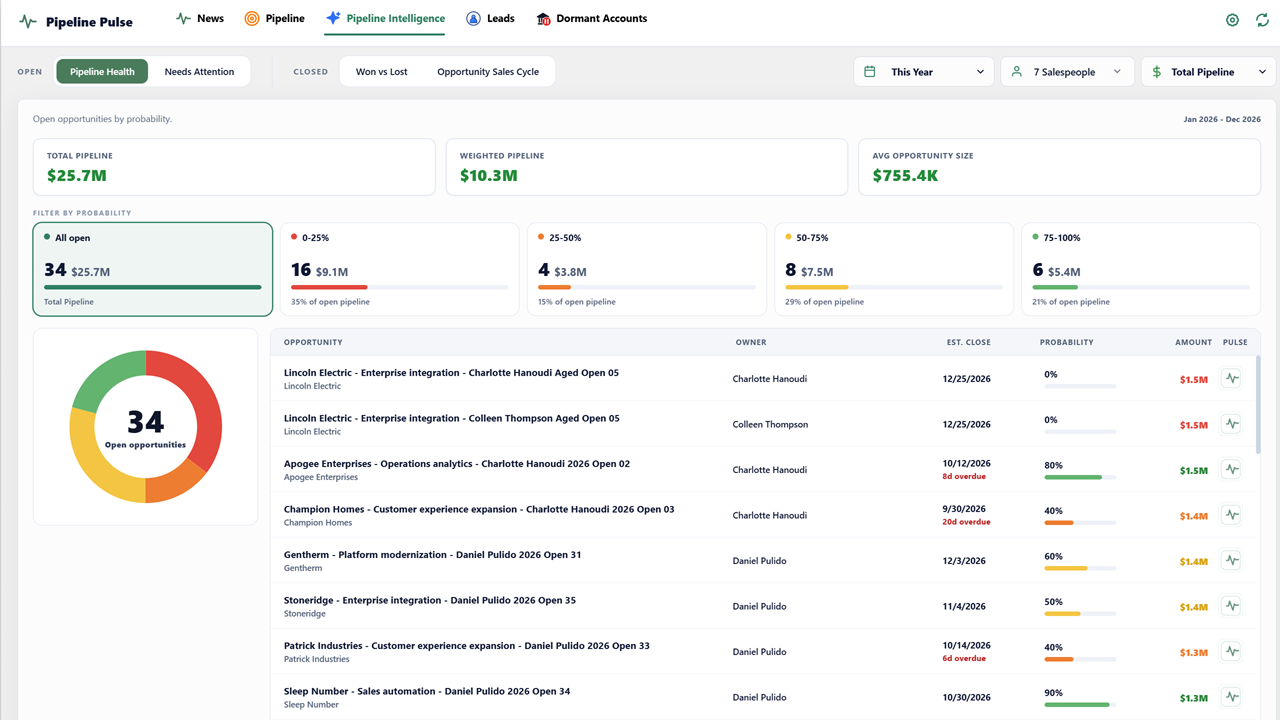This screenshot has width=1280, height=720.
Task: Open pulse for Sleep Number opportunity
Action: [x=1231, y=697]
